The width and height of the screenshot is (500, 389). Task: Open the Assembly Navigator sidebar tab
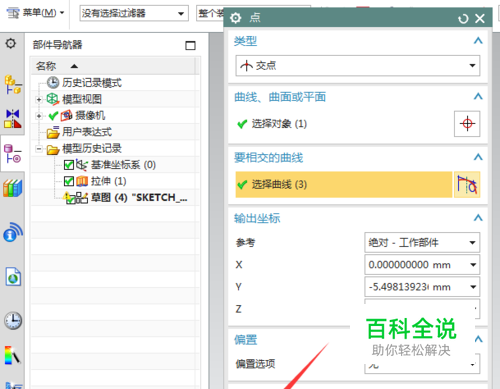(13, 84)
